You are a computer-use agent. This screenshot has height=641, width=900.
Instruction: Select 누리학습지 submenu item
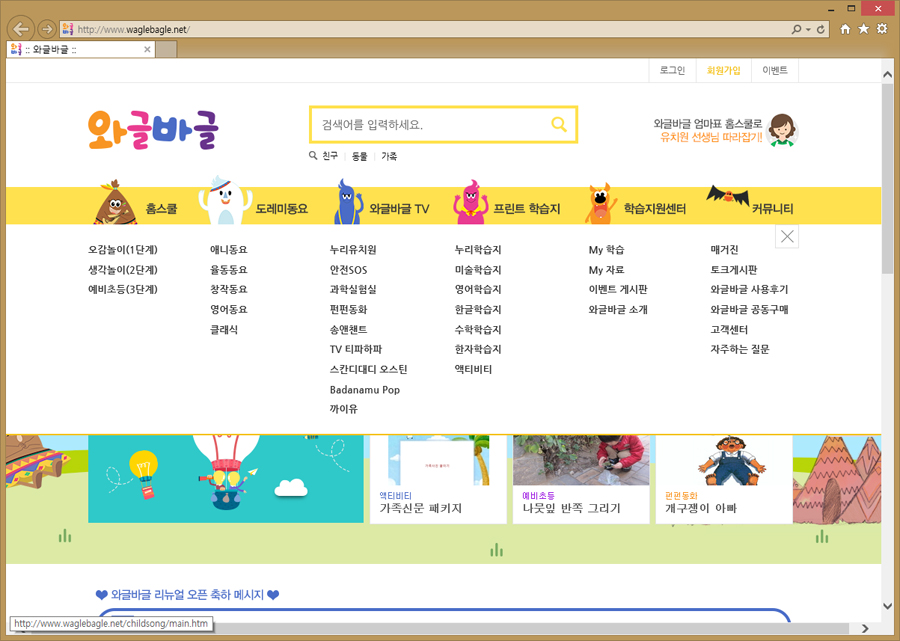point(478,250)
